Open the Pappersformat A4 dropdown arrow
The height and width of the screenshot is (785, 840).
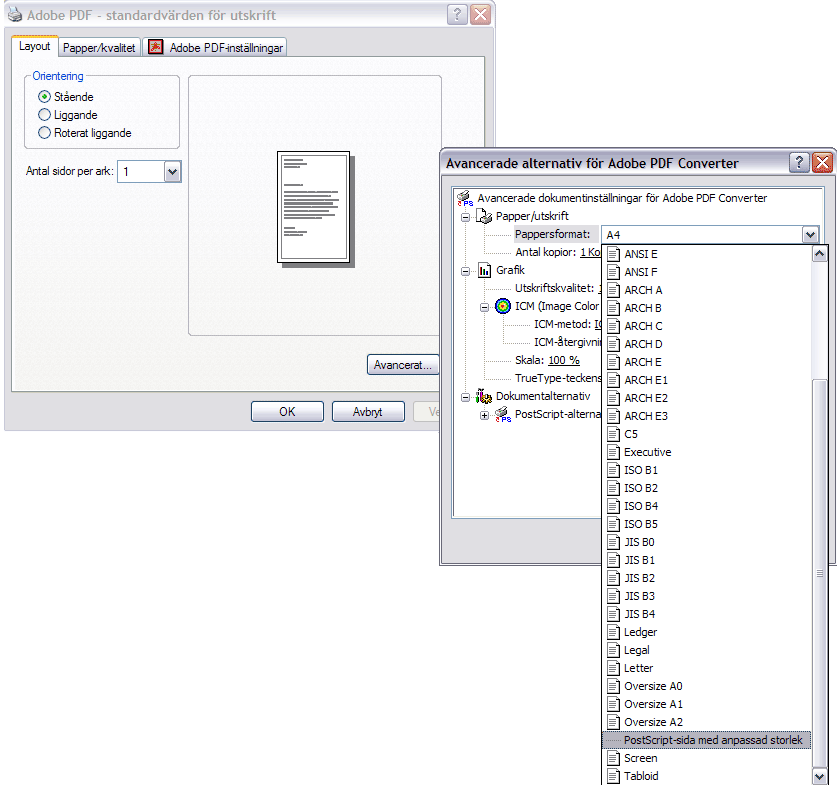[x=810, y=235]
